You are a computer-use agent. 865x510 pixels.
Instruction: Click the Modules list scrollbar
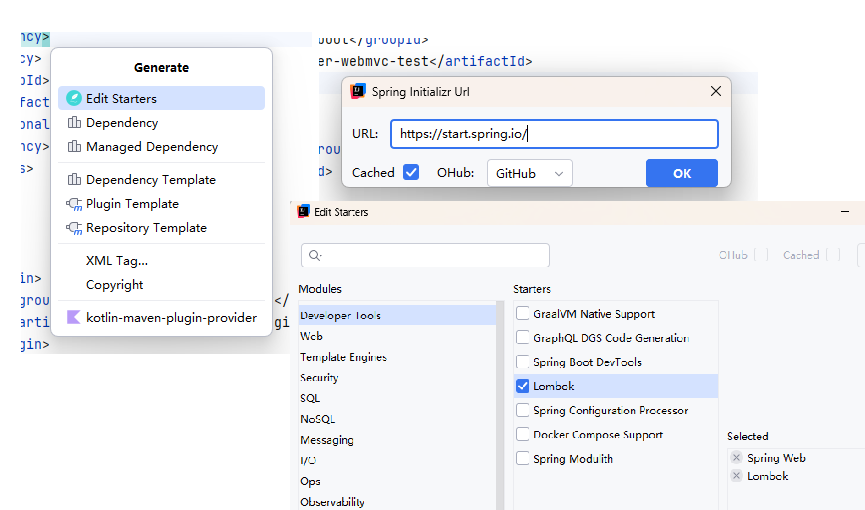point(500,405)
